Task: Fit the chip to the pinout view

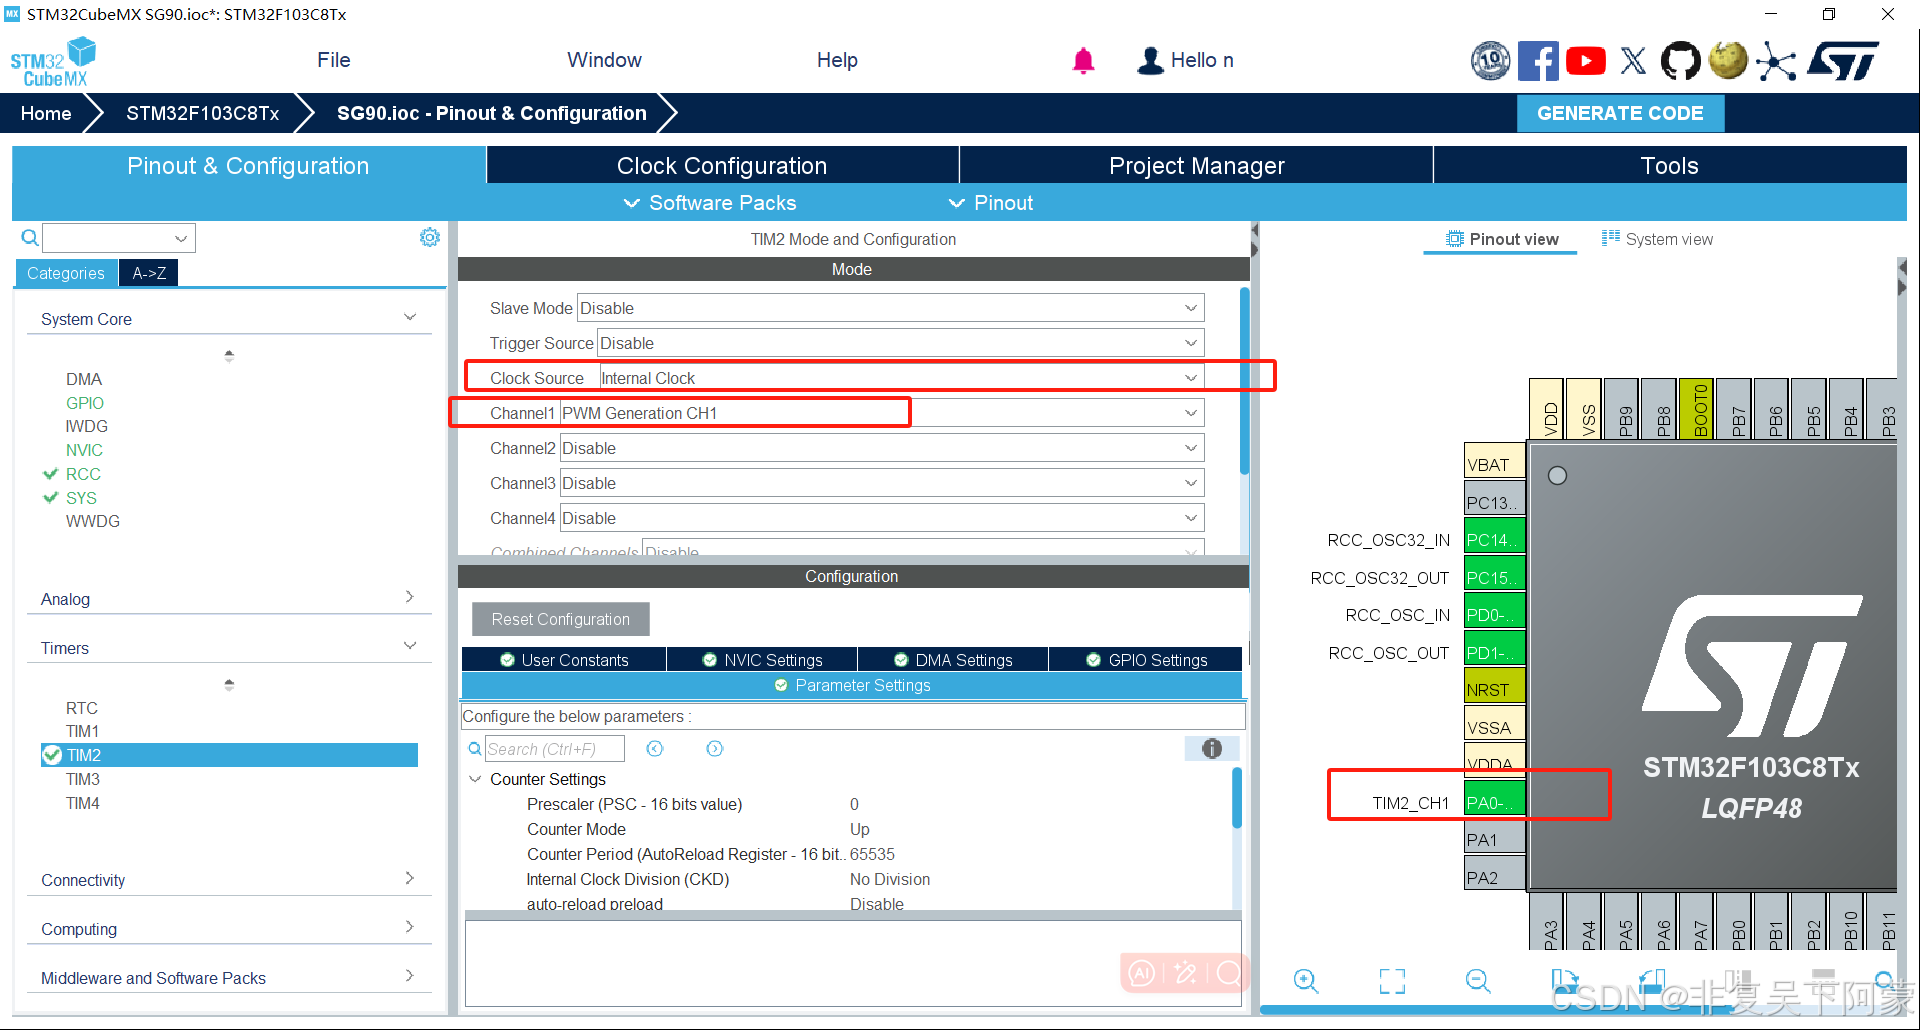Action: 1392,981
